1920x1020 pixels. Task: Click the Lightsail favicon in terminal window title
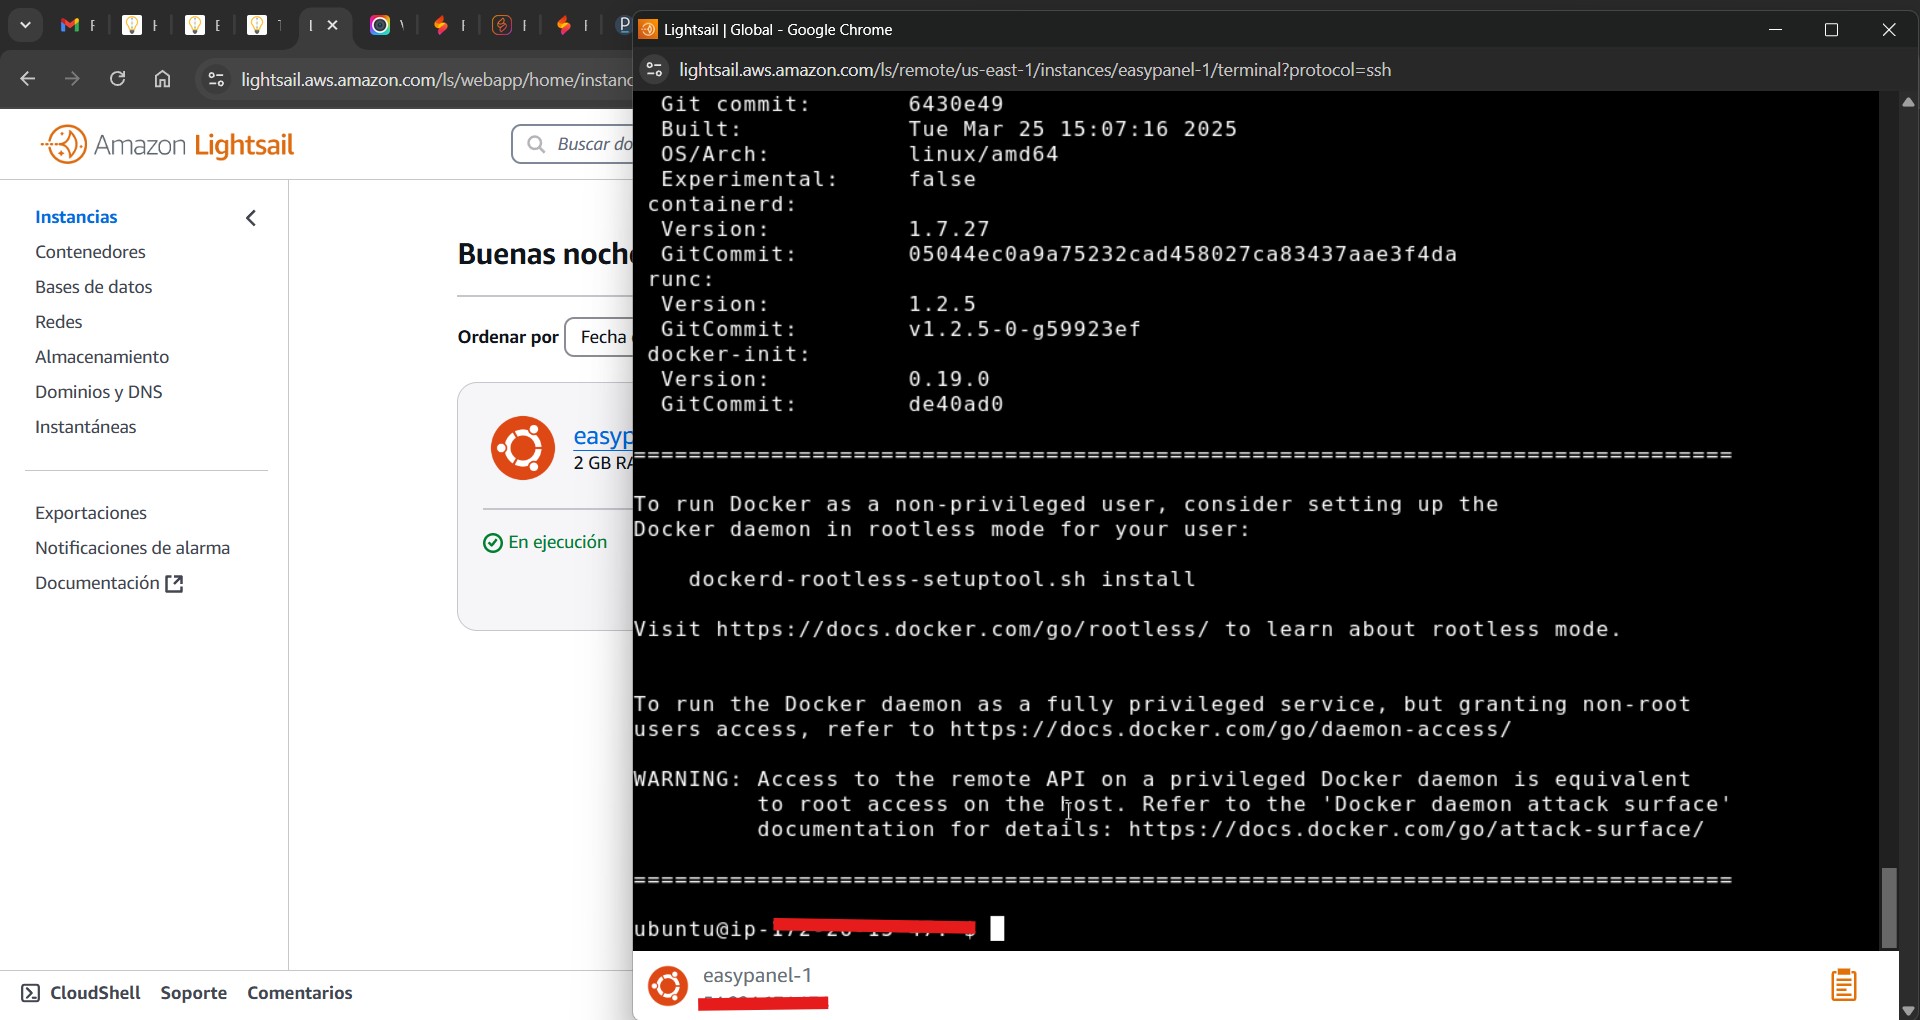pyautogui.click(x=648, y=29)
